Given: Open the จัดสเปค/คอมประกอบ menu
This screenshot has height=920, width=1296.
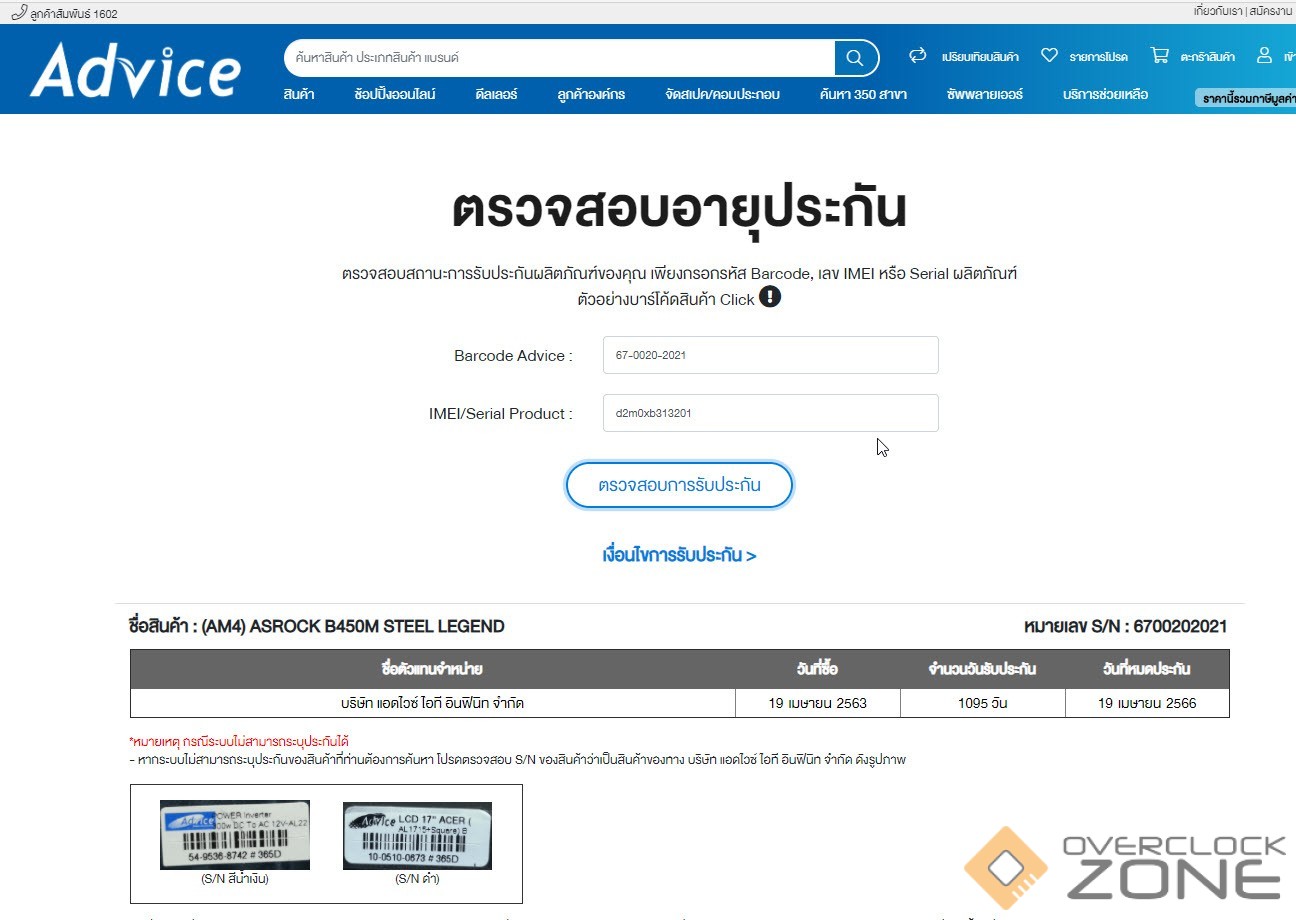Looking at the screenshot, I should [722, 95].
